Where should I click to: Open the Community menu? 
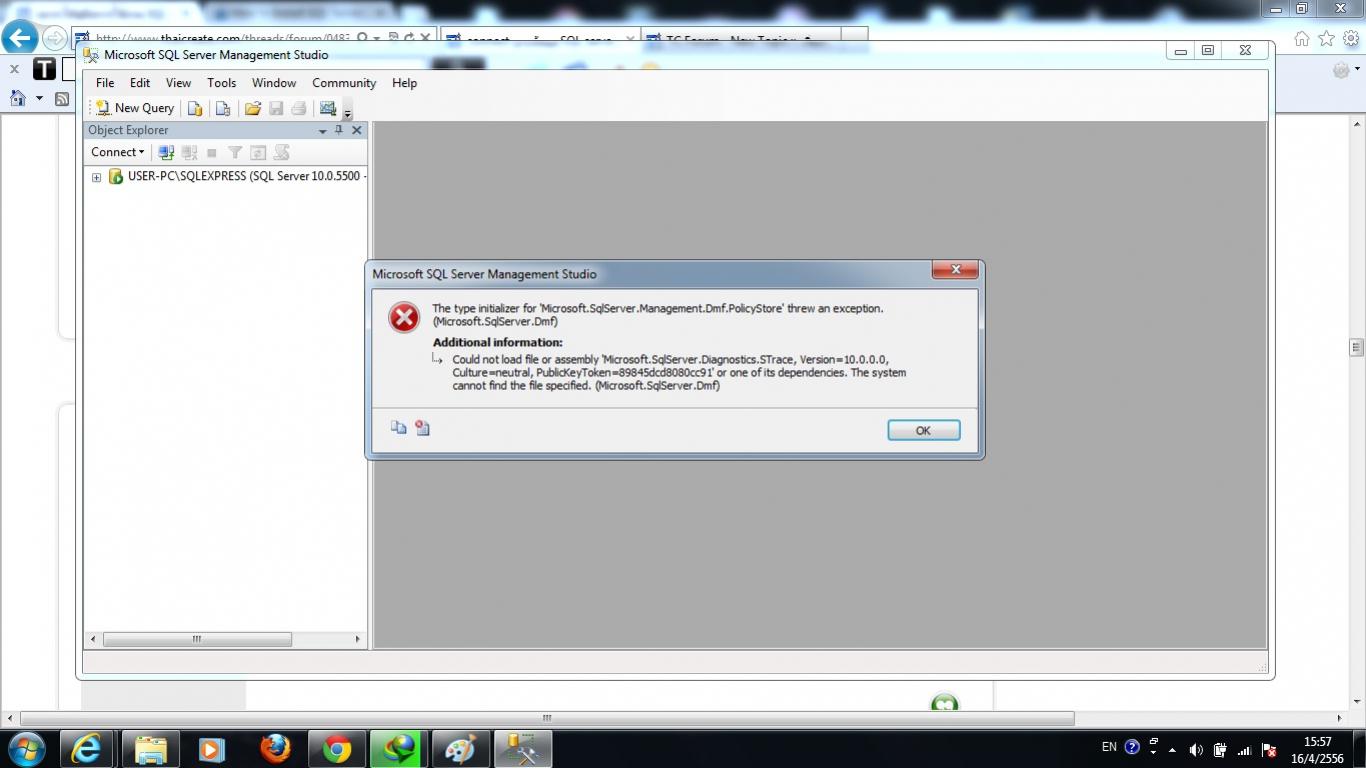[x=344, y=83]
